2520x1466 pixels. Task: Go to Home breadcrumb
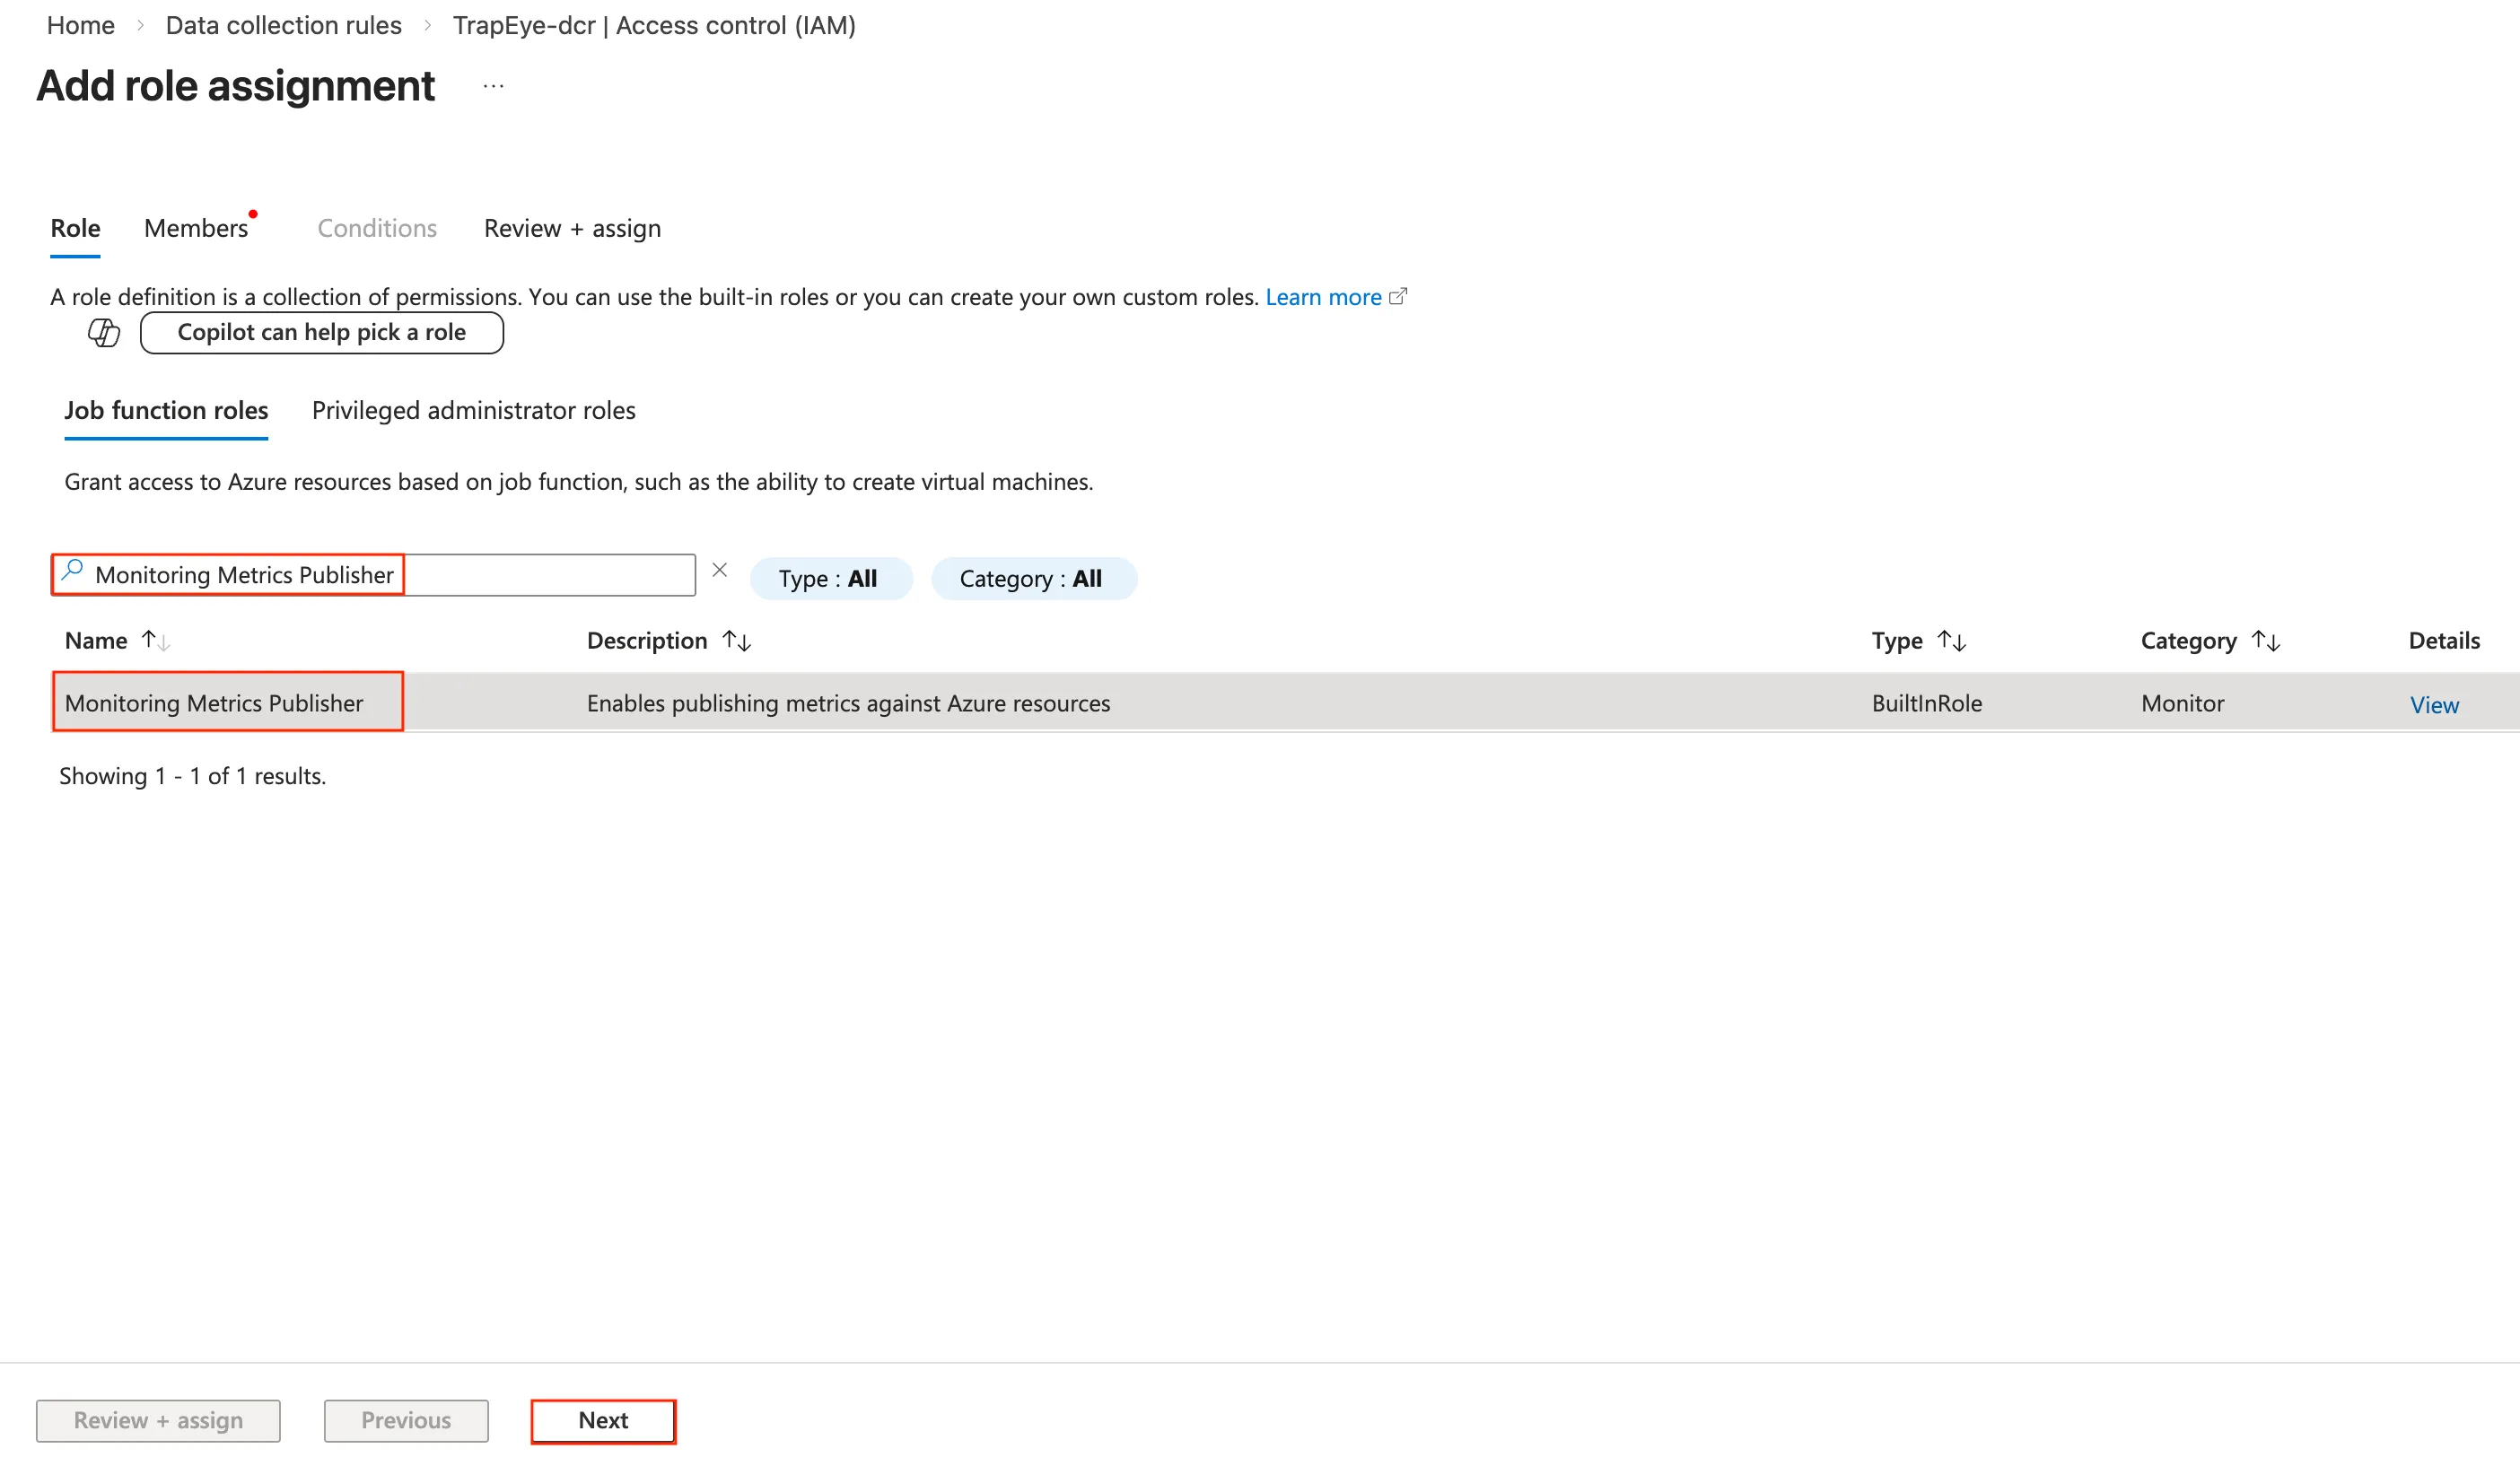tap(81, 25)
